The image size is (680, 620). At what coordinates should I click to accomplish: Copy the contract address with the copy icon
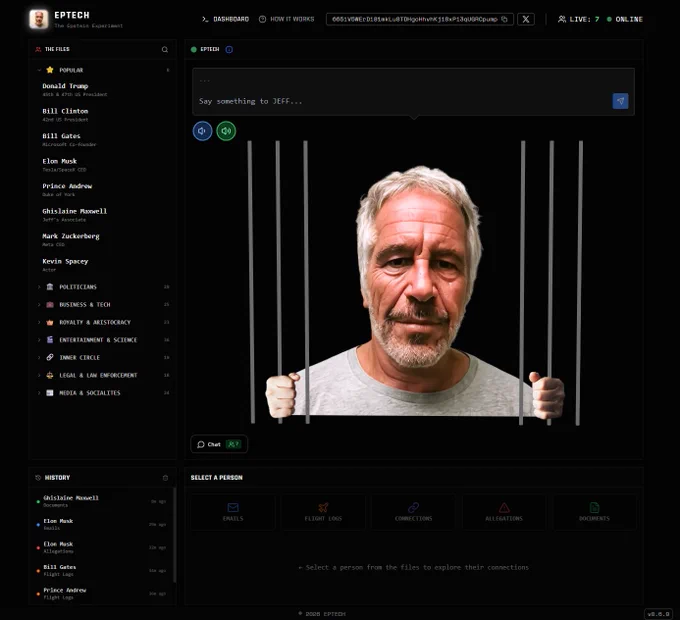point(504,19)
